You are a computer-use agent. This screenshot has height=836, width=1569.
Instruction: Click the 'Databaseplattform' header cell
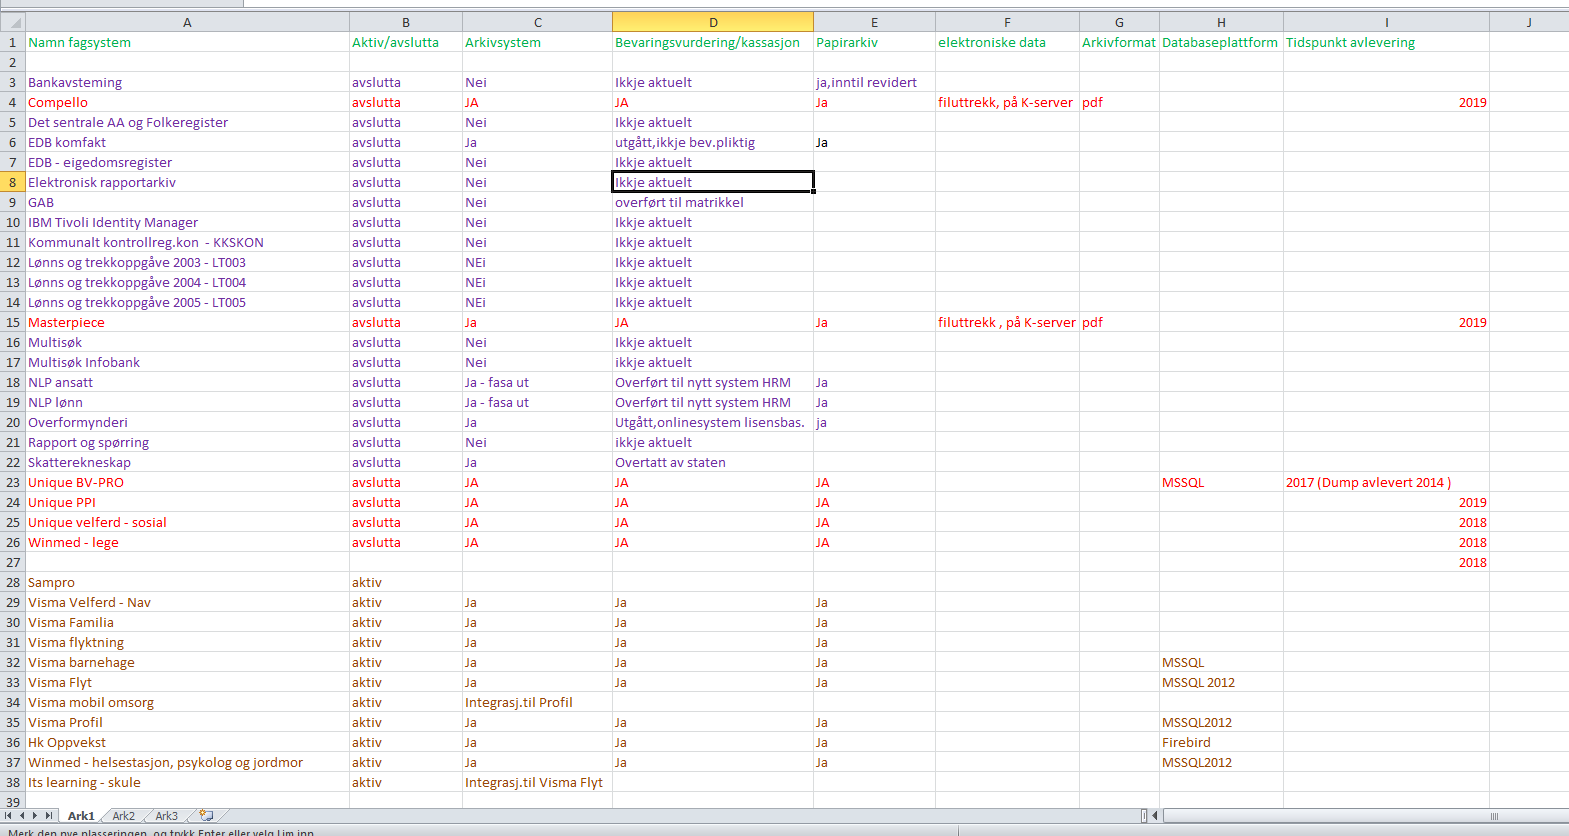(x=1221, y=42)
